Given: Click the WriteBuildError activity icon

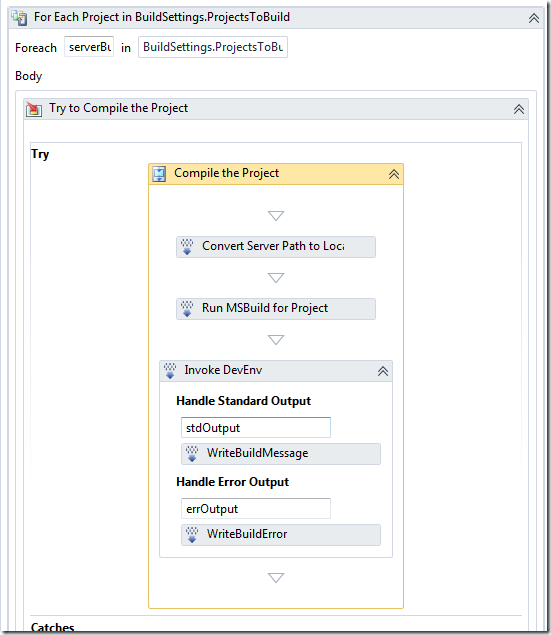Looking at the screenshot, I should click(192, 535).
